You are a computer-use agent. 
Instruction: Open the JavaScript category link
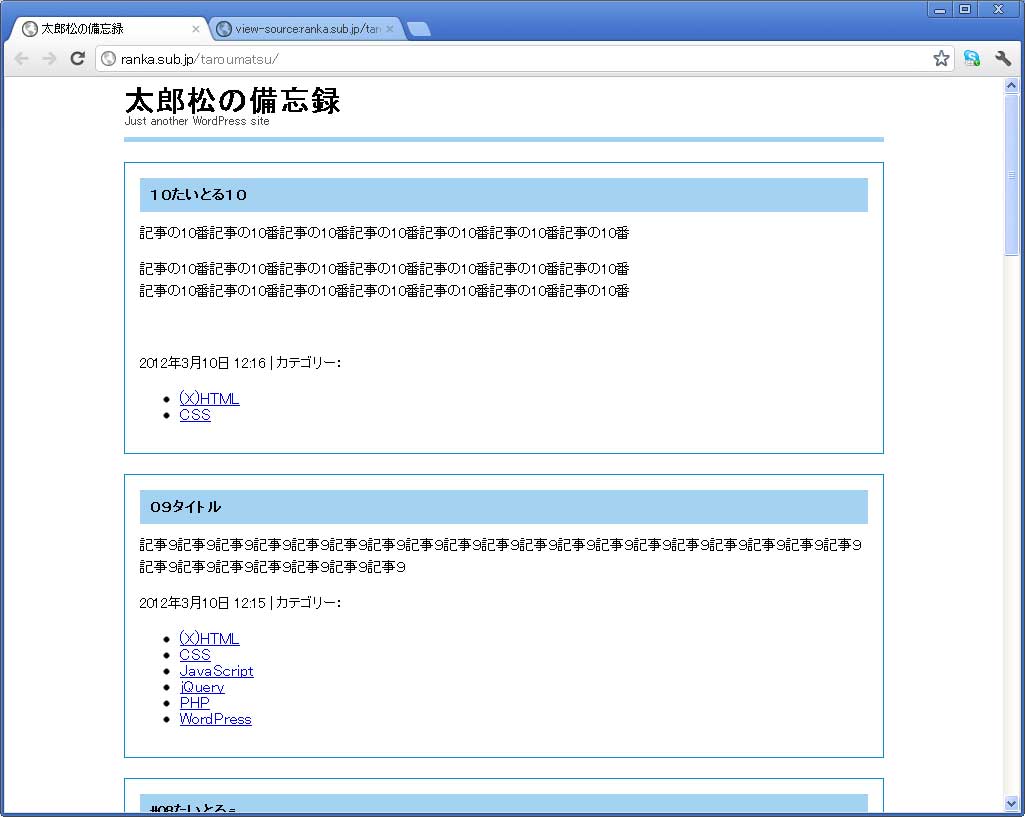point(216,671)
